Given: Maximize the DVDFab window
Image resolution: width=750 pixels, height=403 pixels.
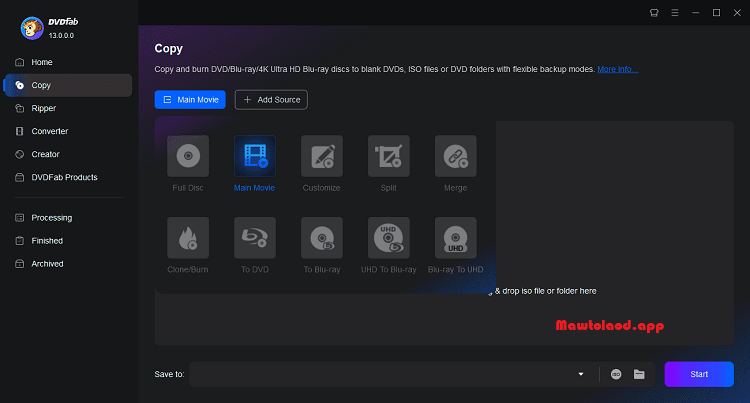Looking at the screenshot, I should [717, 13].
